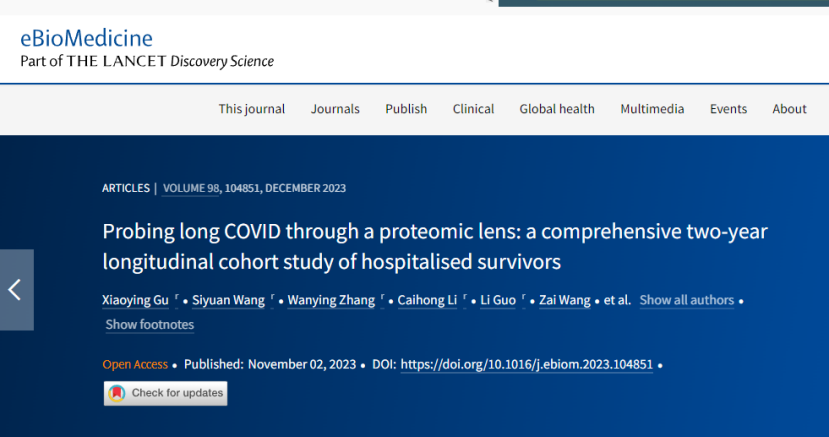This screenshot has height=437, width=829.
Task: Expand Show footnotes
Action: pos(150,325)
